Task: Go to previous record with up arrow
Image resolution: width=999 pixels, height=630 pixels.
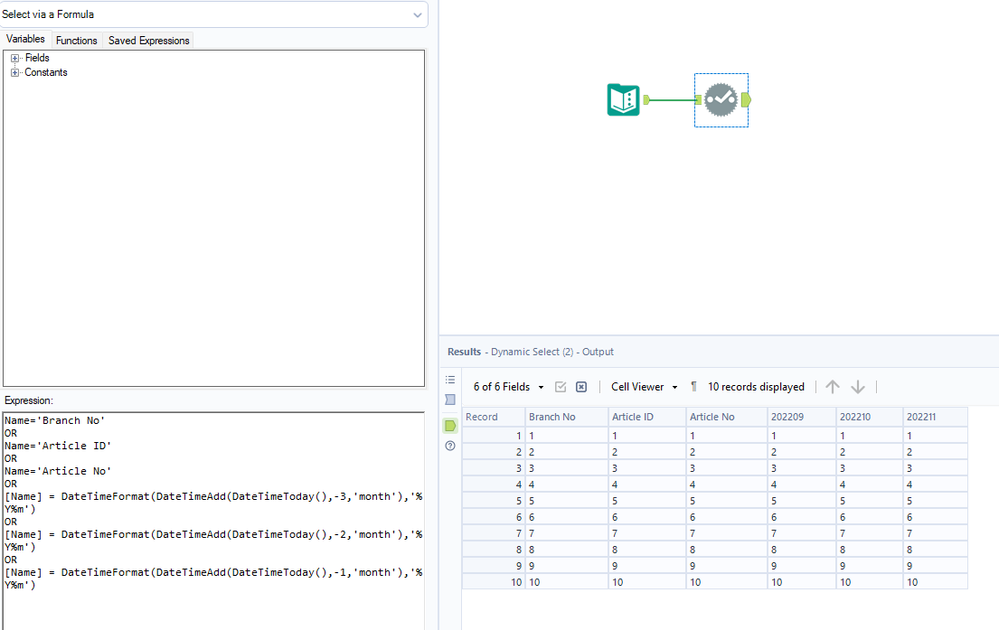Action: tap(832, 387)
